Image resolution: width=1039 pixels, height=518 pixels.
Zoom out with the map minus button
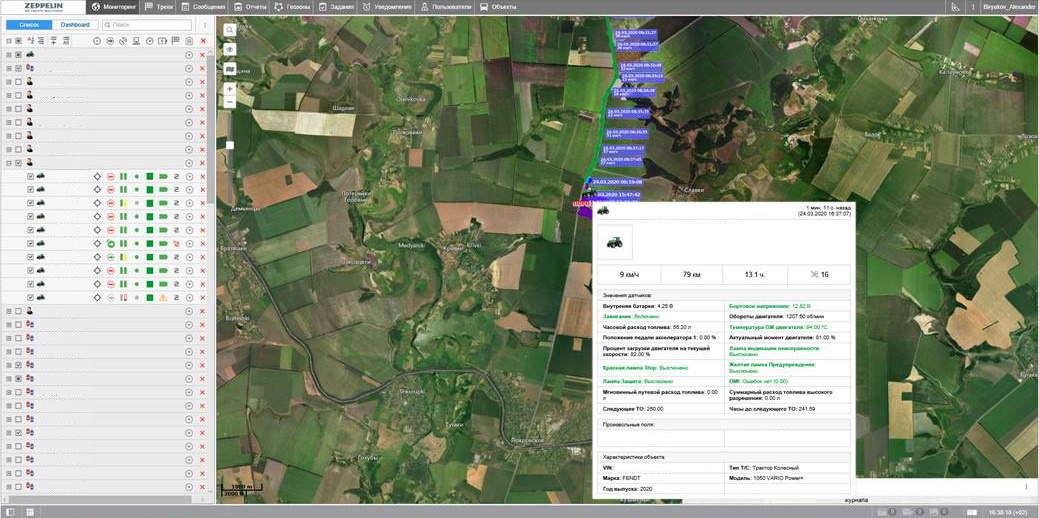(x=229, y=102)
